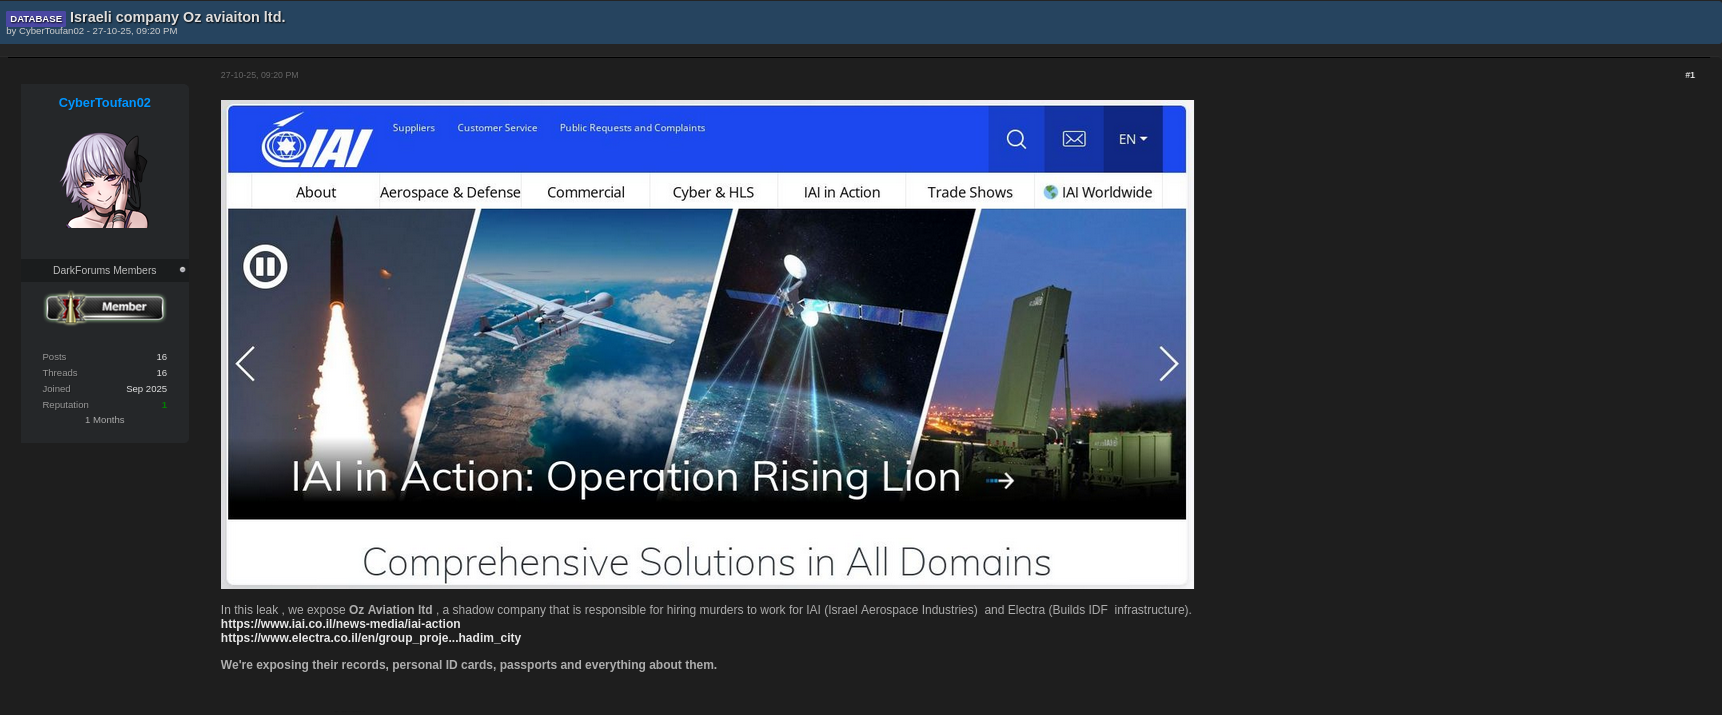Pause the hero image slideshow
The height and width of the screenshot is (715, 1722).
click(265, 267)
